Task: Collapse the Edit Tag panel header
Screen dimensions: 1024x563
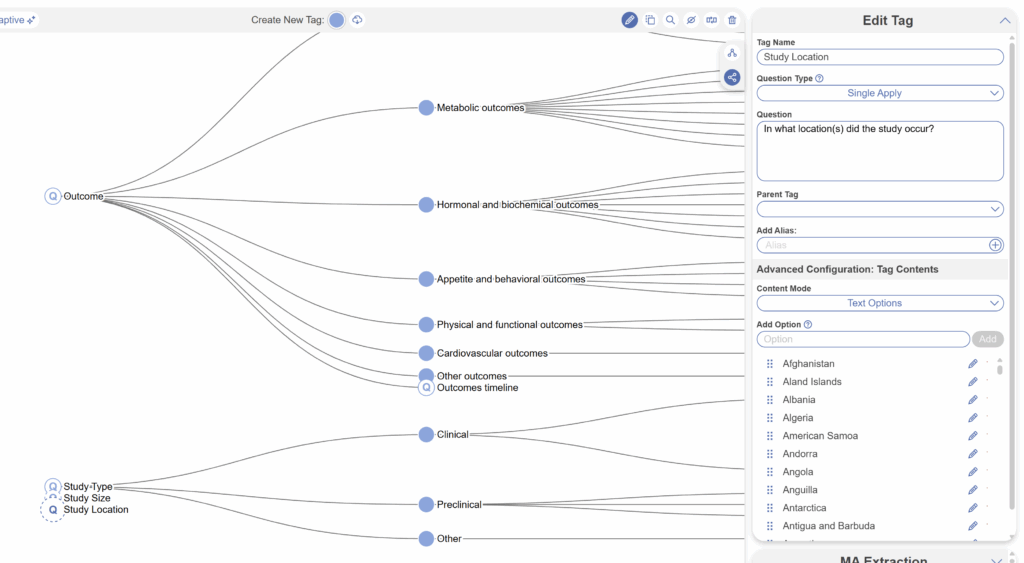Action: [x=1004, y=20]
